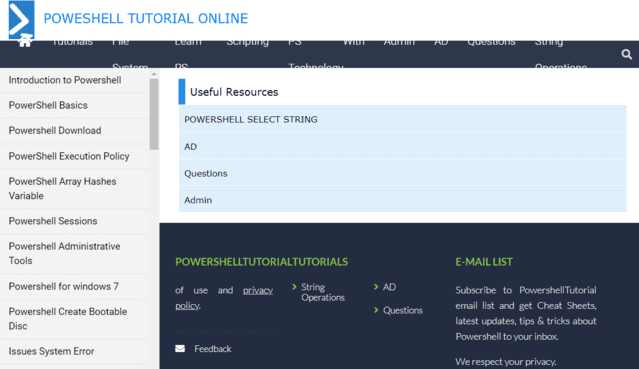Open Questions row in Useful Resources
This screenshot has width=639, height=369.
[403, 173]
